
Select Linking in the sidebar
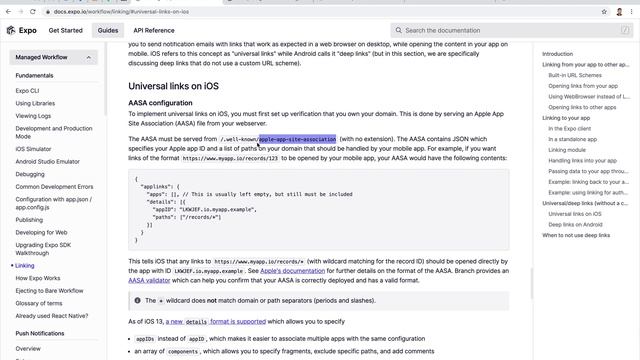click(x=24, y=266)
